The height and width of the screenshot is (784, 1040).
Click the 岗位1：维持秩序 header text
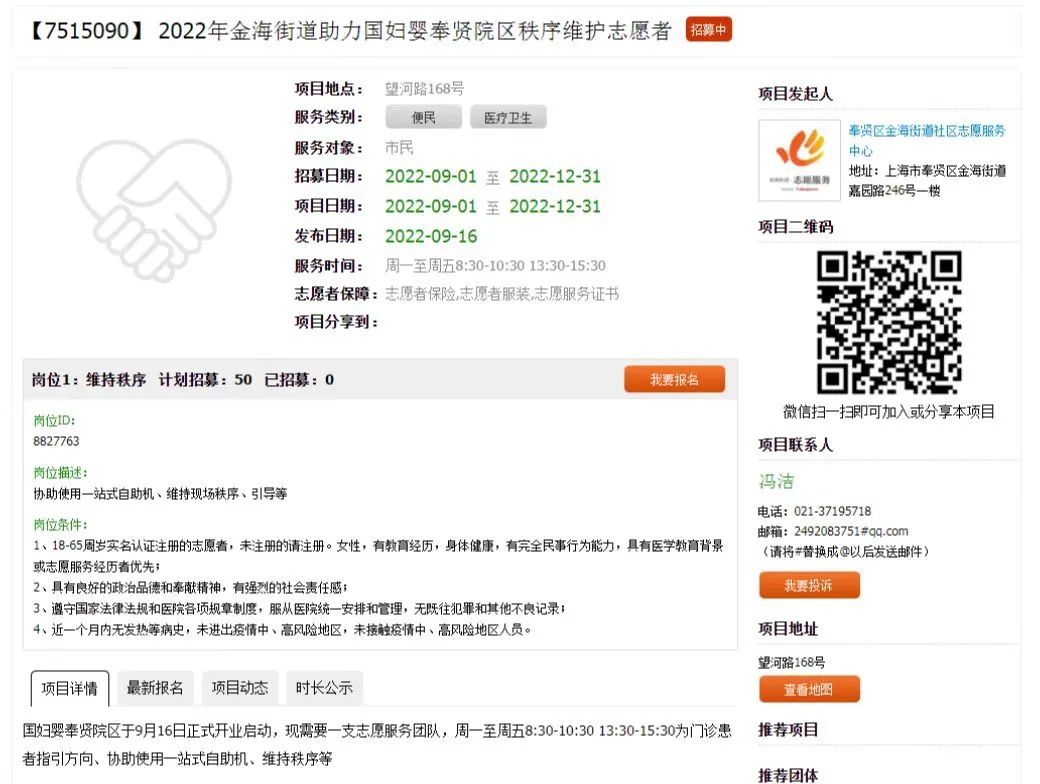coord(89,379)
